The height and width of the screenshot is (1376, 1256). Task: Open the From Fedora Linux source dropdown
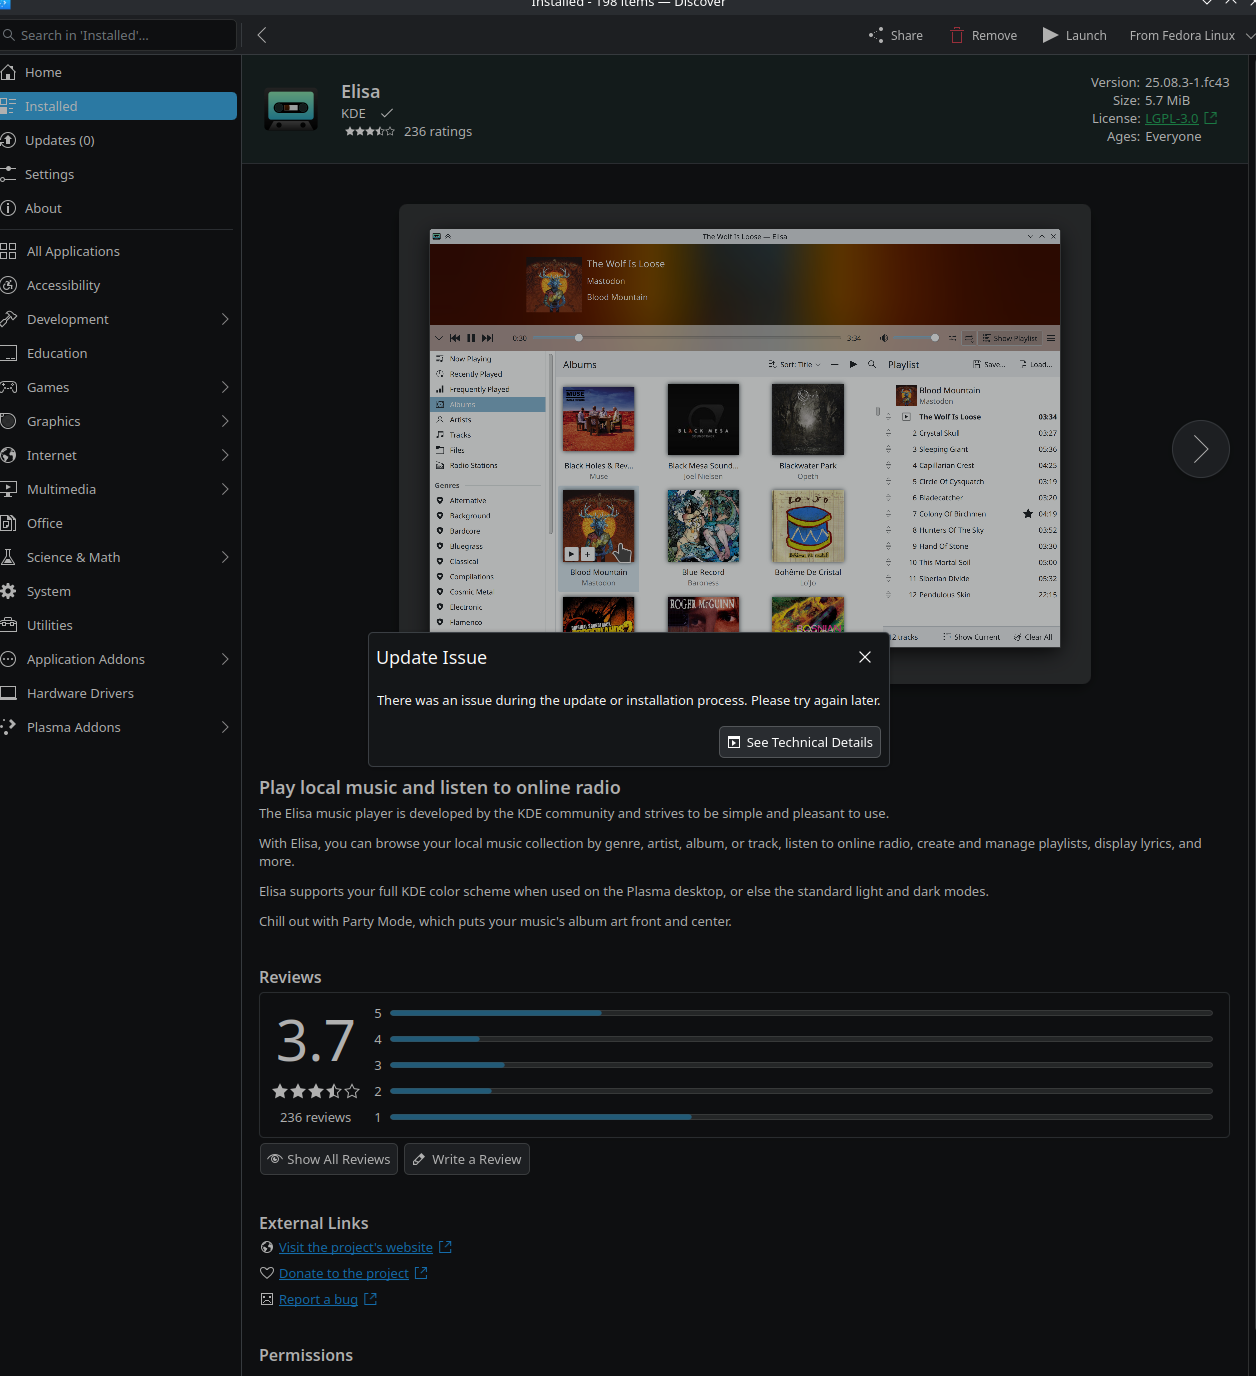1190,35
